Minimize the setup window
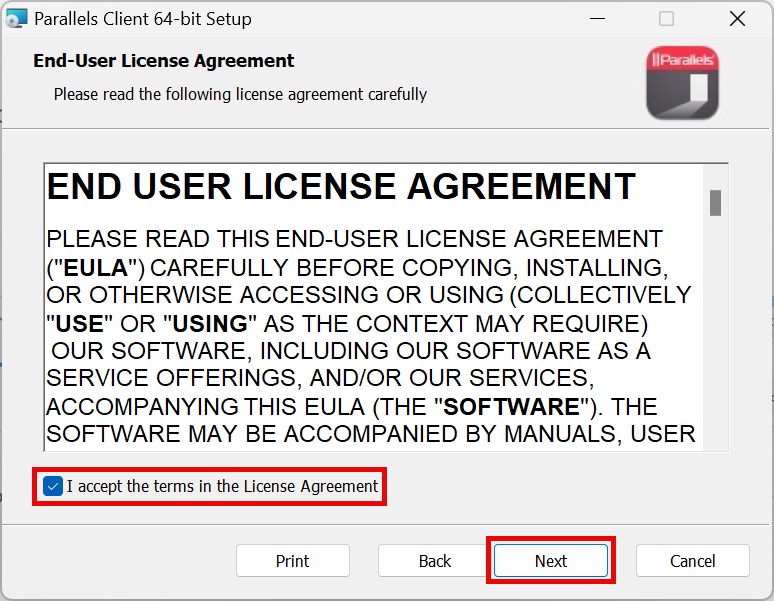This screenshot has height=601, width=774. point(597,19)
